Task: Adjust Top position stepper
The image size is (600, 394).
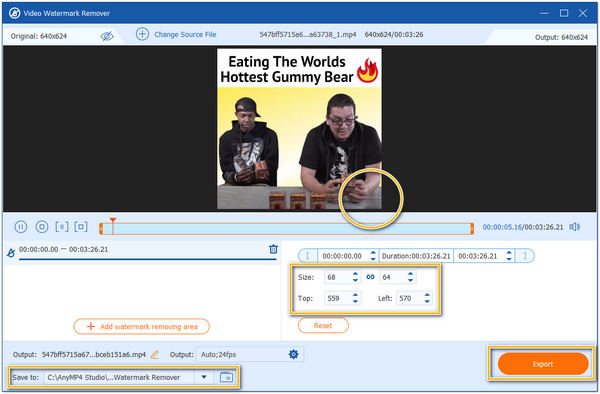Action: coord(355,298)
